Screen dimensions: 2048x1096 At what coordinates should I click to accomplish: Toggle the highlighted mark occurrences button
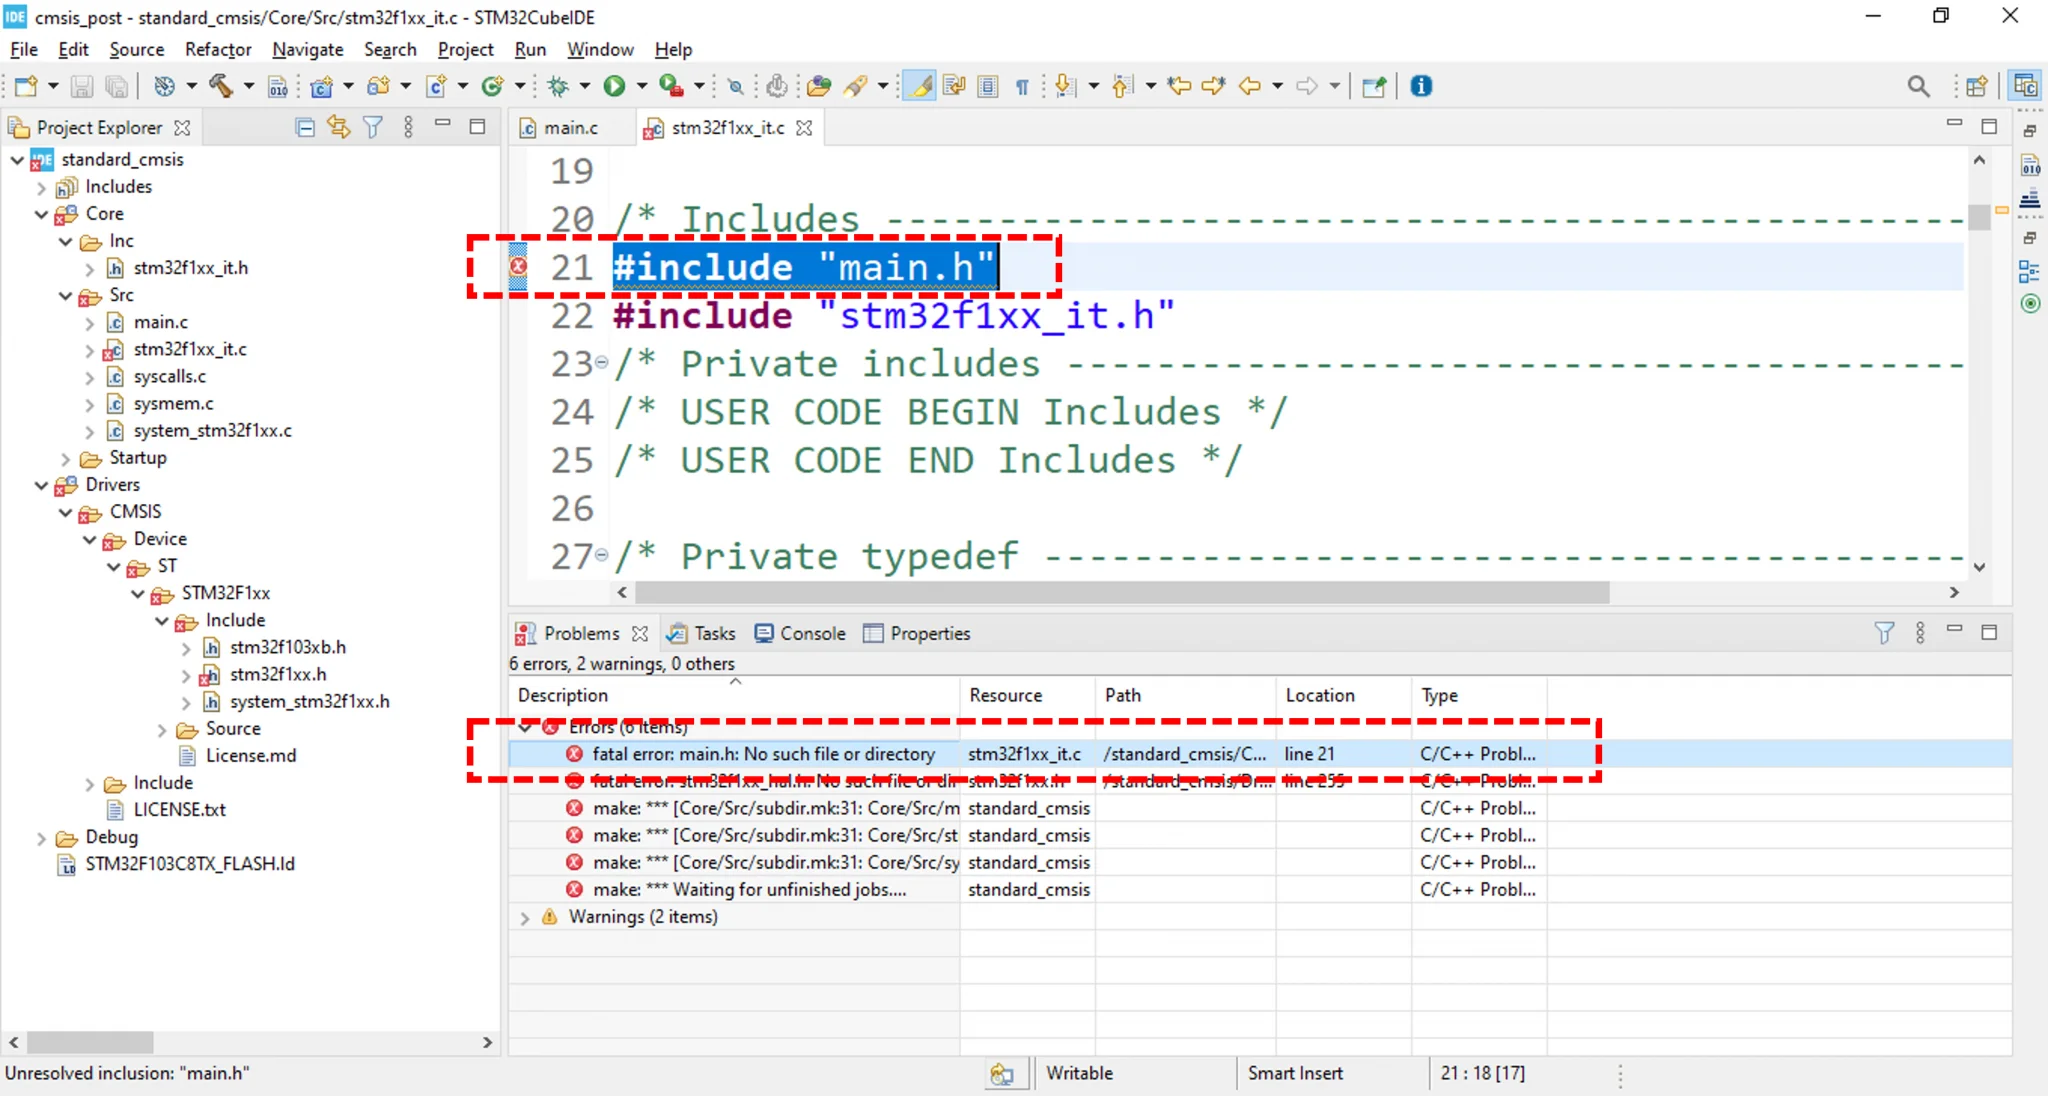pos(920,86)
